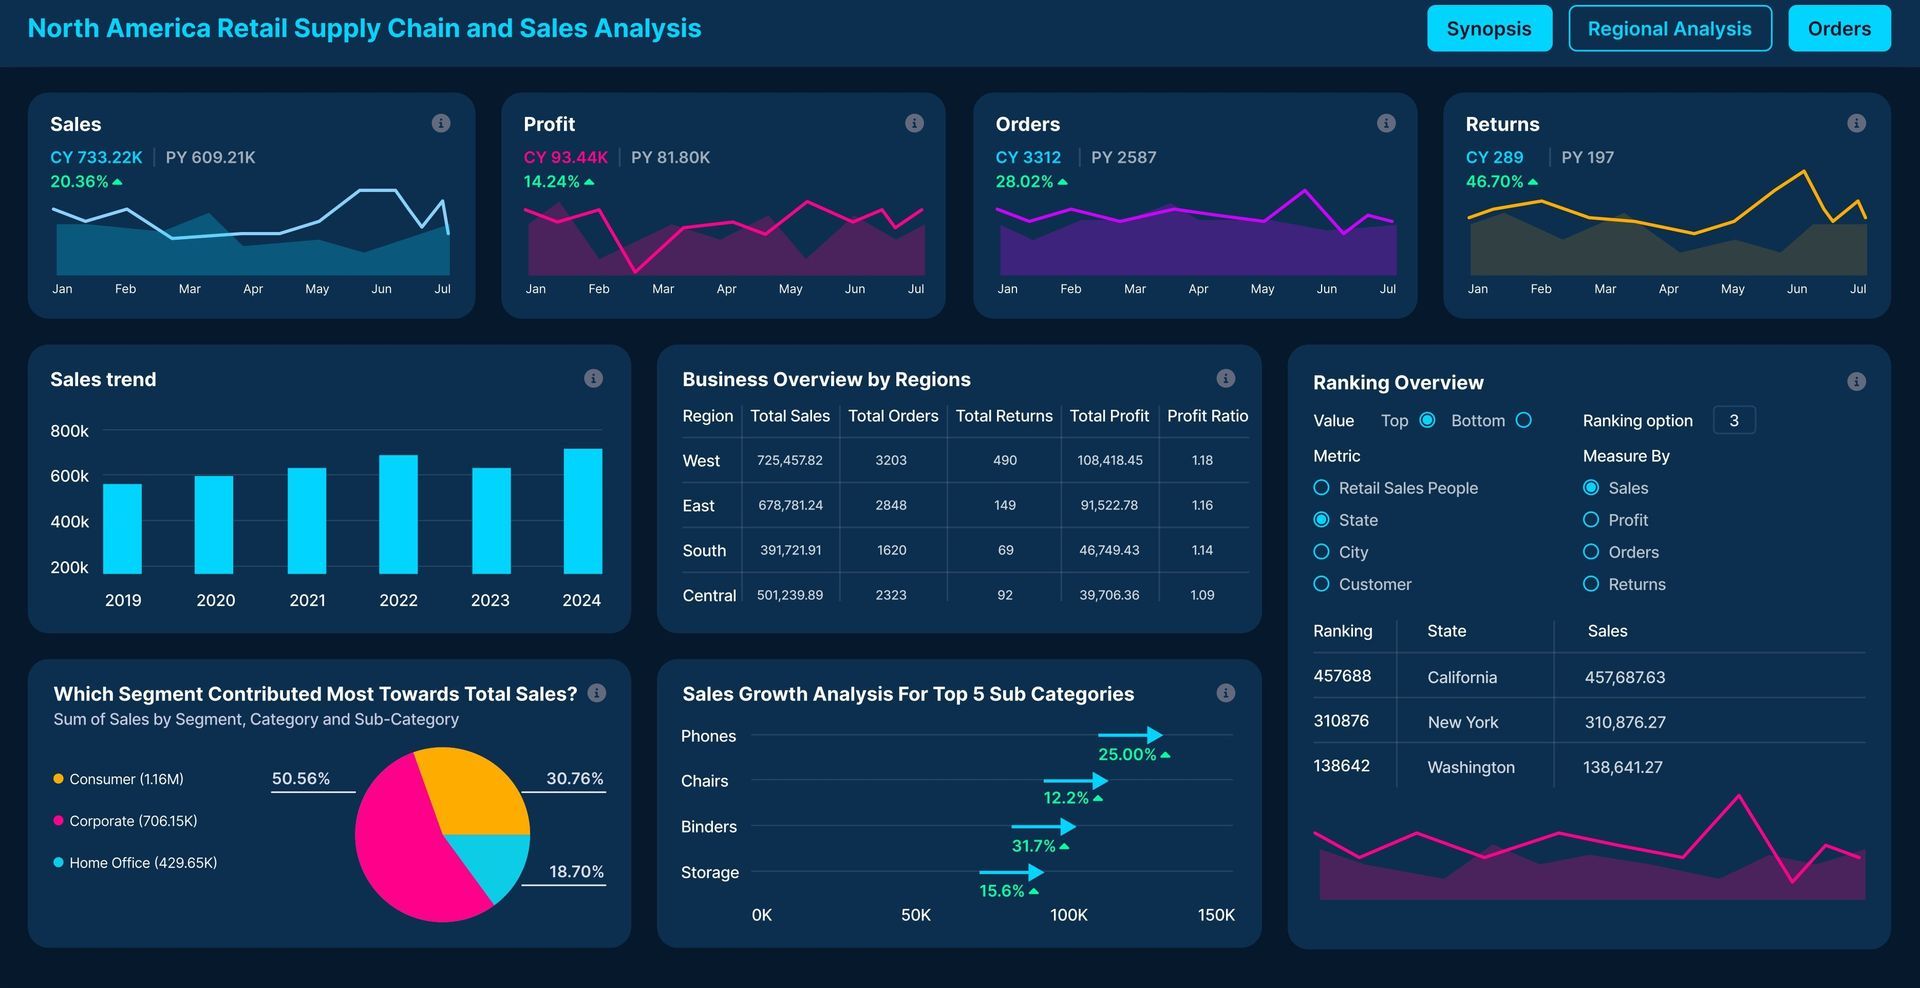
Task: Choose Retail Sales People metric
Action: tap(1321, 487)
